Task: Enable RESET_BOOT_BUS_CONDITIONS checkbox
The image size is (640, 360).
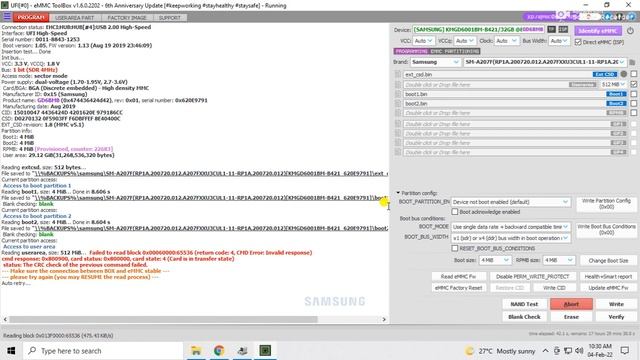Action: click(455, 248)
